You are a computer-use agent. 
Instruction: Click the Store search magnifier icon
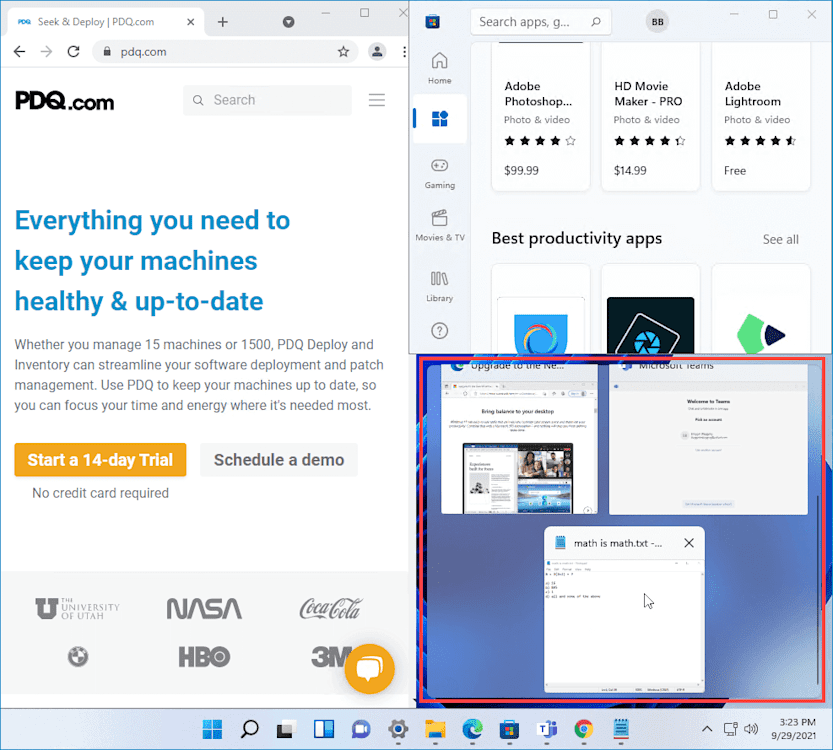point(596,22)
